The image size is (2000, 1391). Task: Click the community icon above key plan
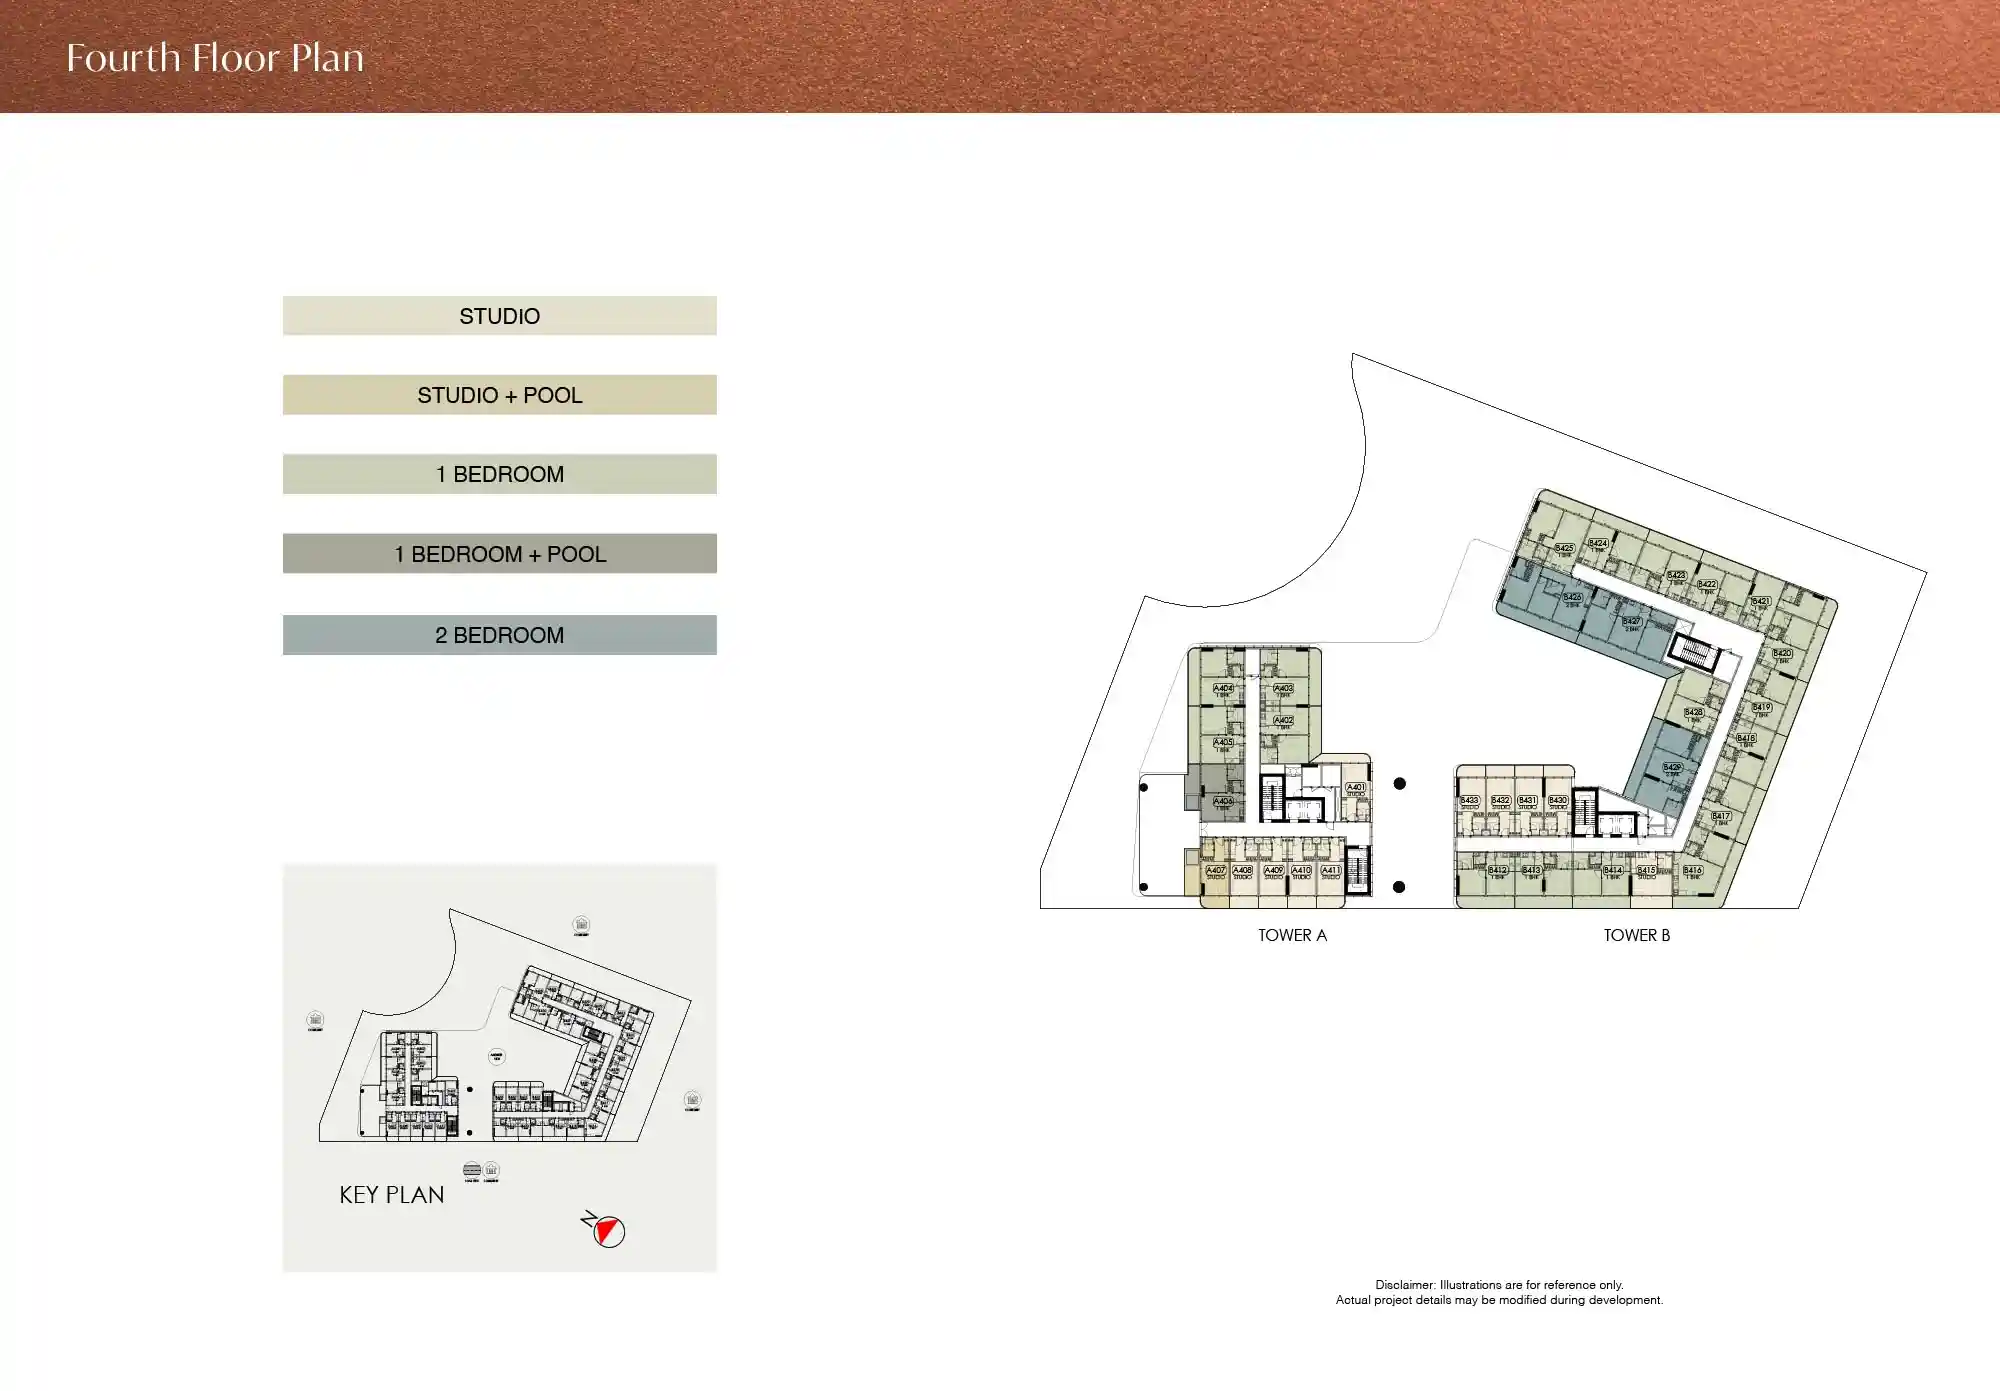[581, 925]
